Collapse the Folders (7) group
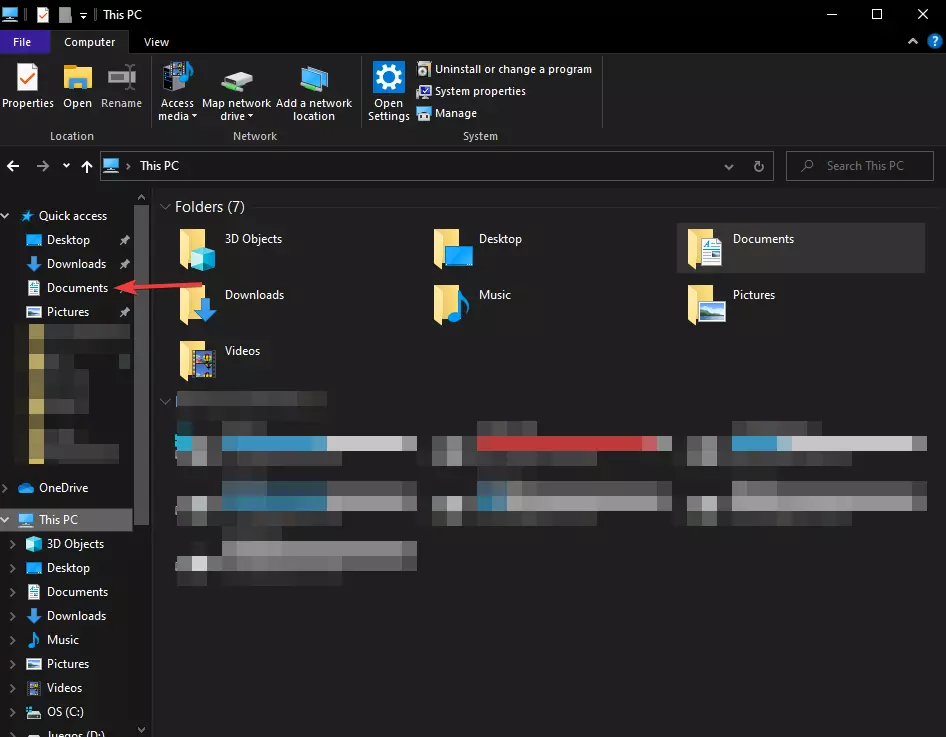The image size is (946, 737). tap(165, 207)
